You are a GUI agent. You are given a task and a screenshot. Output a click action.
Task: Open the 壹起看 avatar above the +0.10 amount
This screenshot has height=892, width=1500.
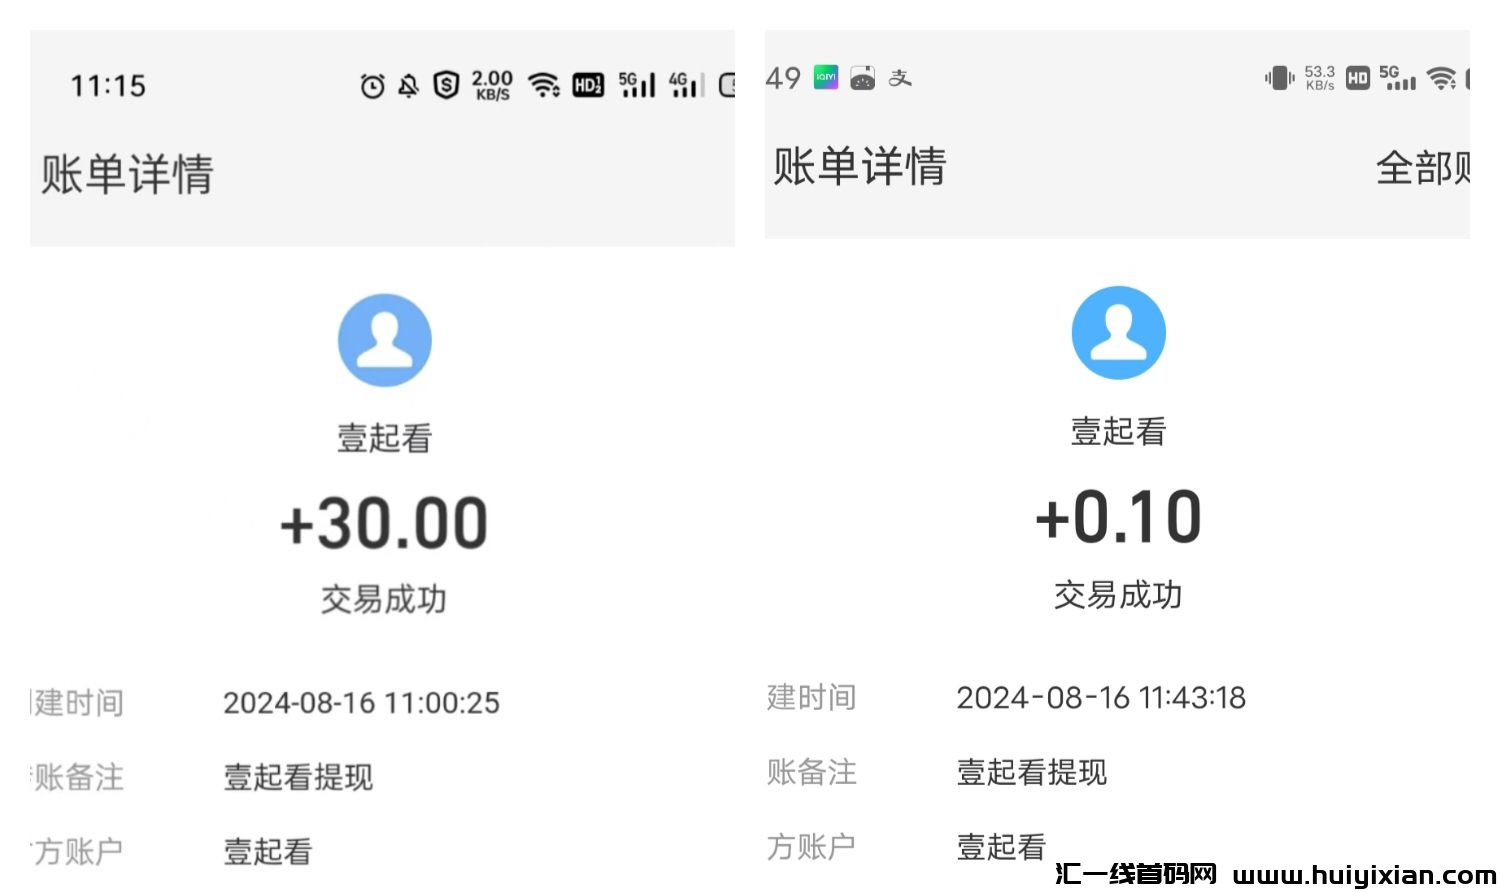point(1118,333)
